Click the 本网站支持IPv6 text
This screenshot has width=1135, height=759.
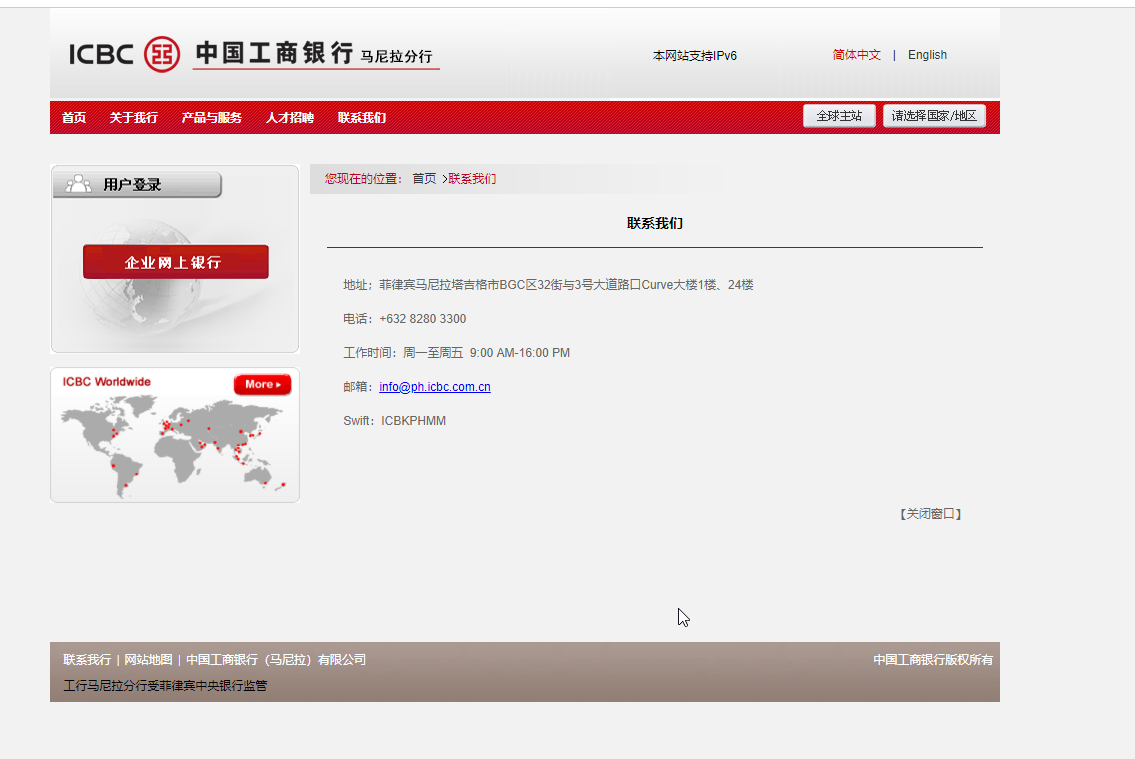(695, 56)
